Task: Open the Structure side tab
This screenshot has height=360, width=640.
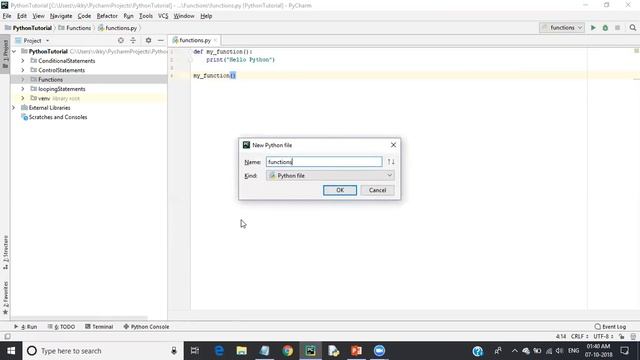Action: pyautogui.click(x=5, y=253)
